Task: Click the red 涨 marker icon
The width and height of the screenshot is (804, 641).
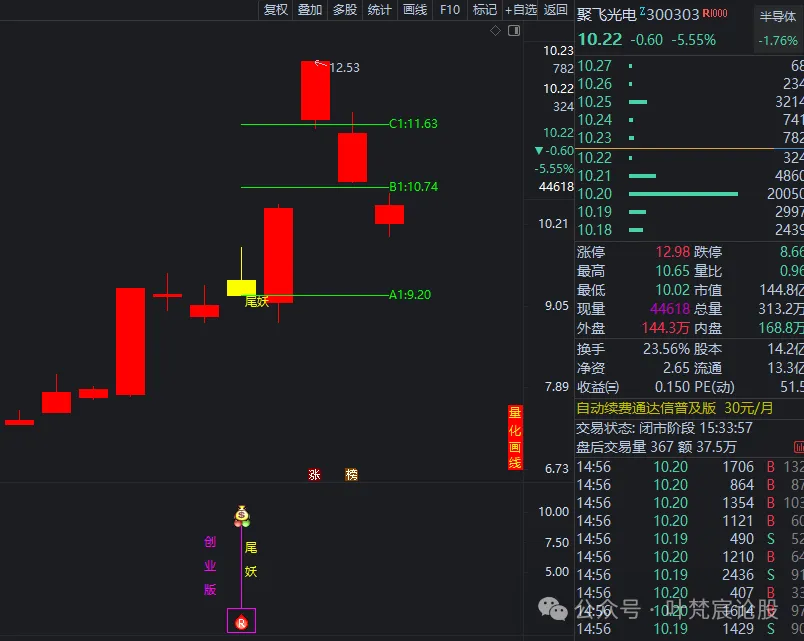Action: (x=315, y=475)
